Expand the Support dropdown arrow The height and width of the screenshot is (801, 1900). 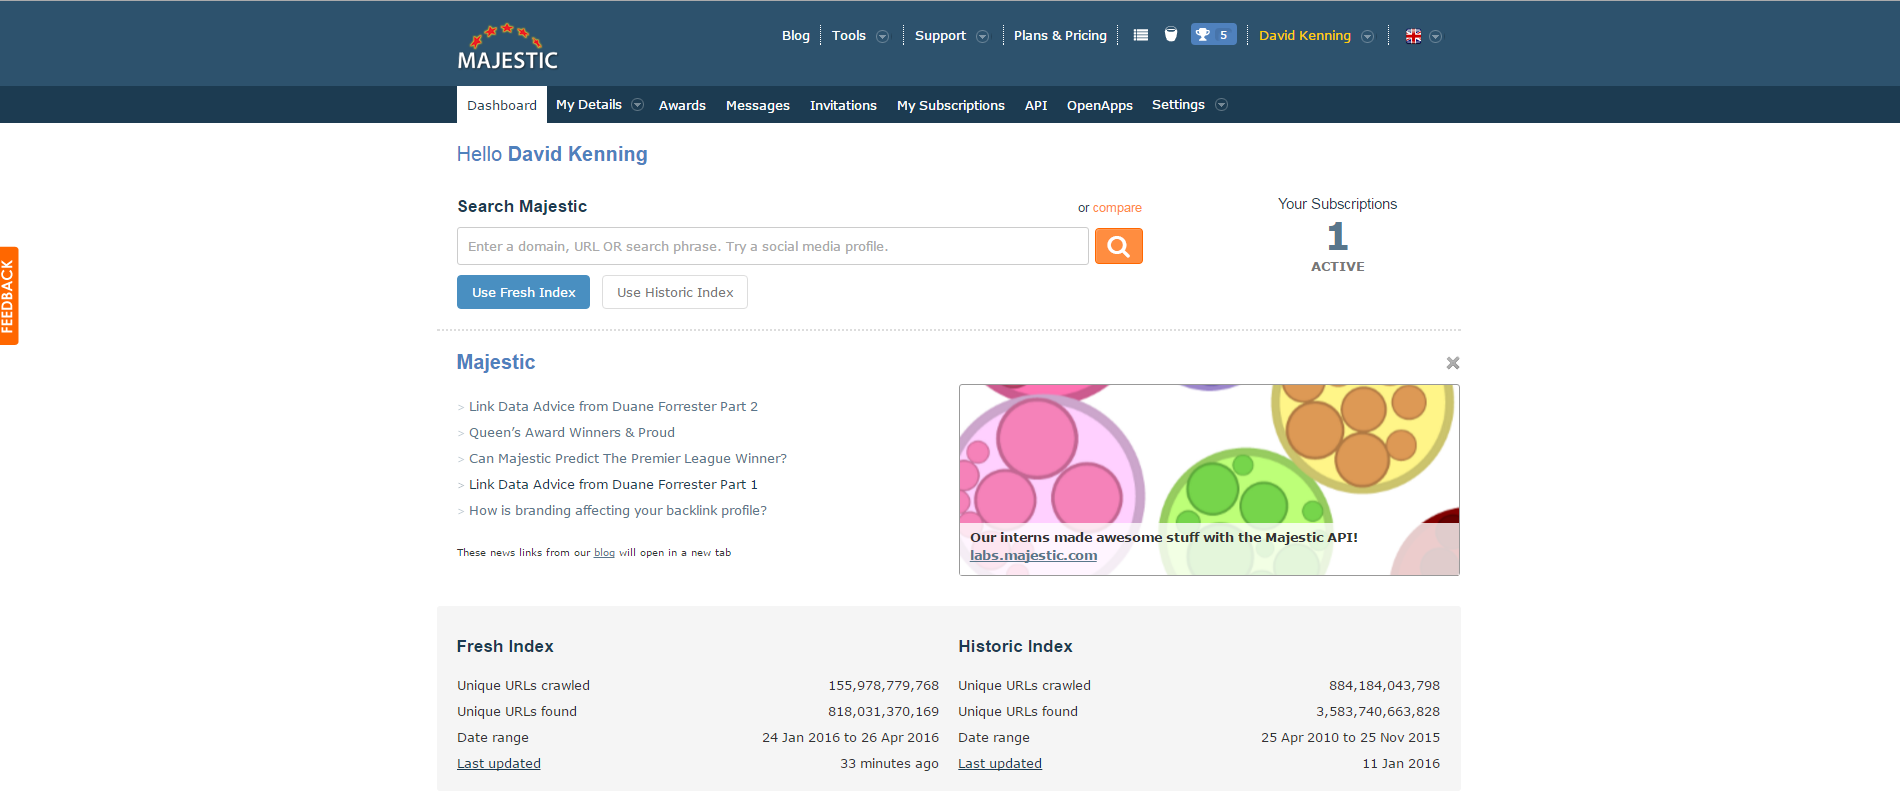982,36
